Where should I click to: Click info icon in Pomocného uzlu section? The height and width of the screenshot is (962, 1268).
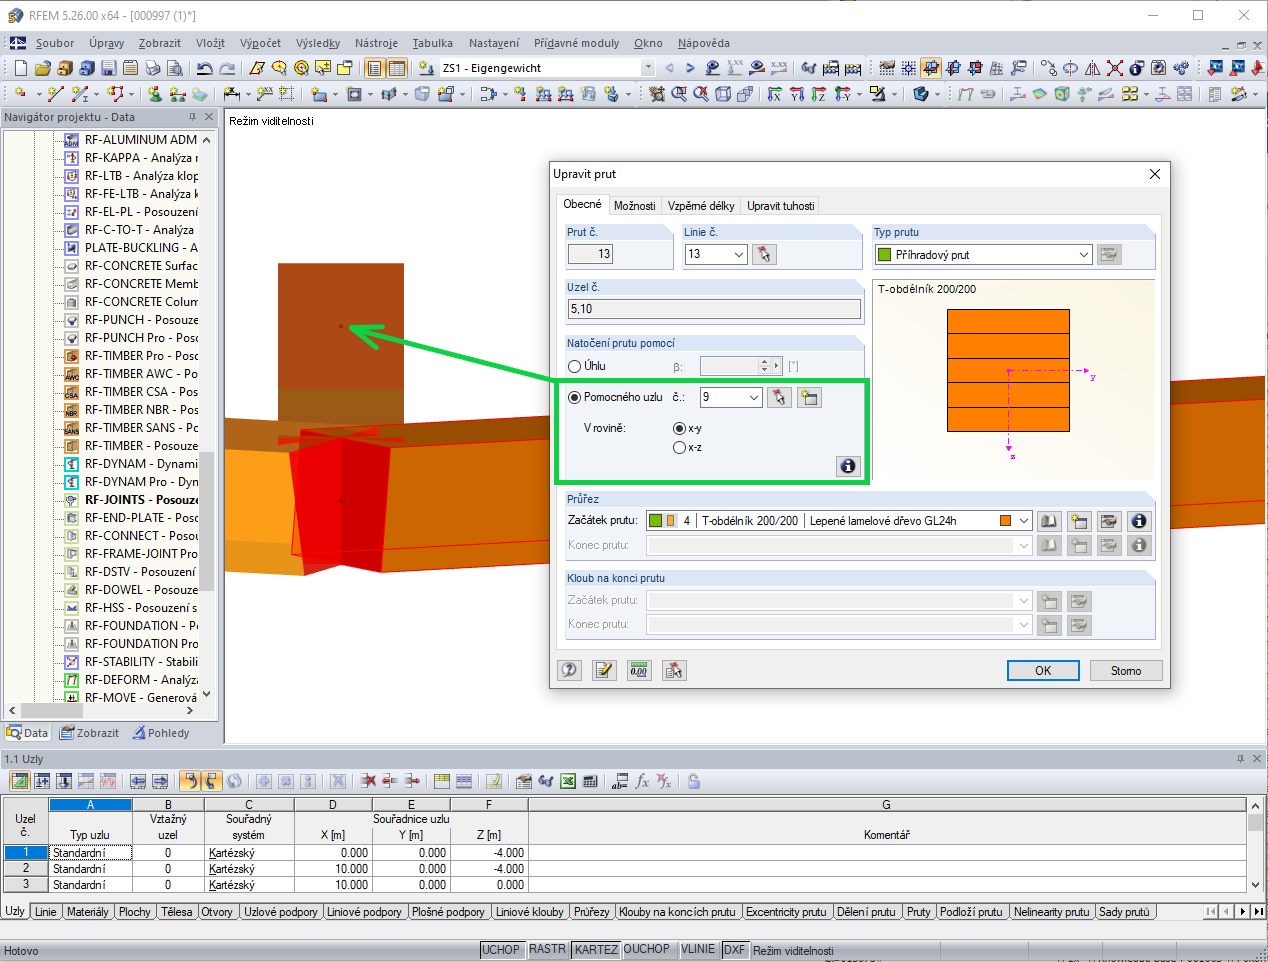[847, 466]
